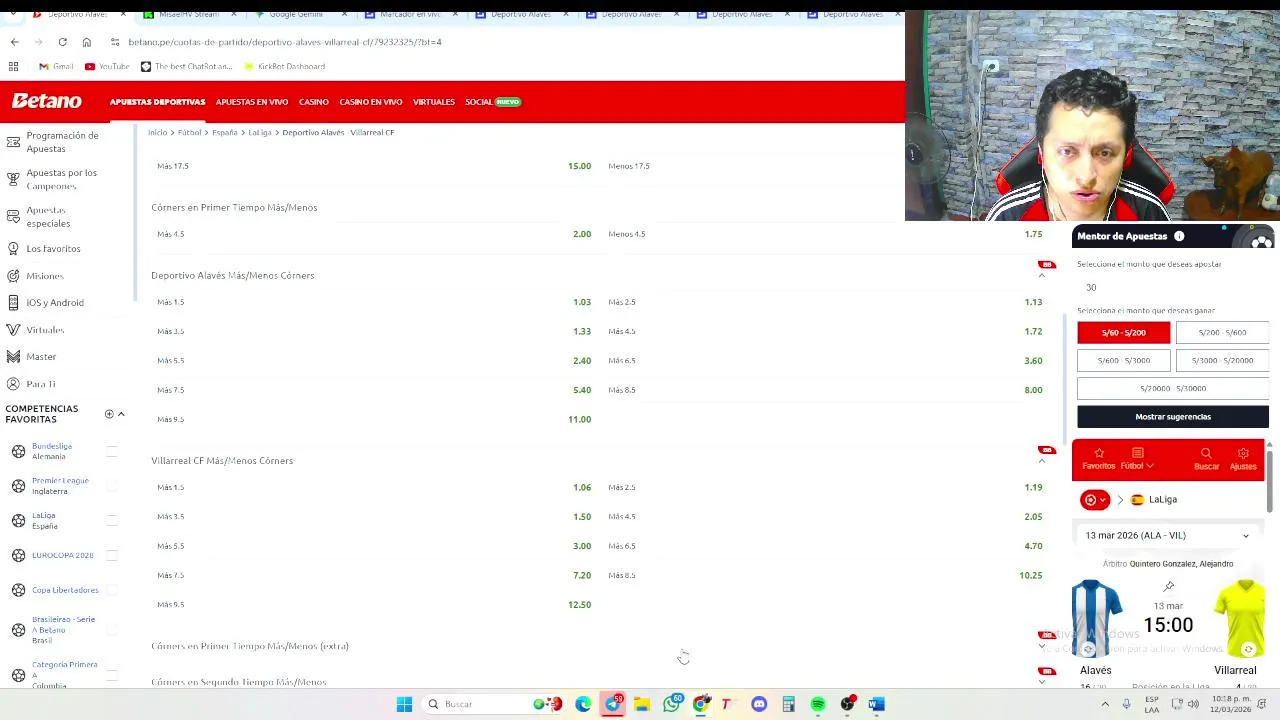Choose S/20000 - S/30000 win range
1280x720 pixels.
1173,388
